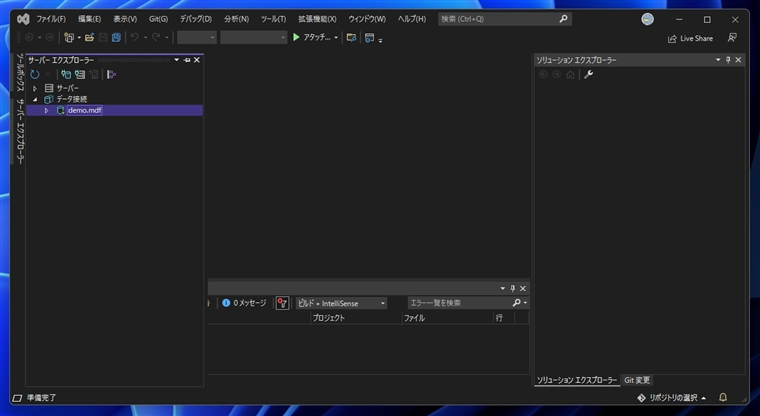Toggle the 0 messages filter
Image resolution: width=760 pixels, height=416 pixels.
point(244,303)
